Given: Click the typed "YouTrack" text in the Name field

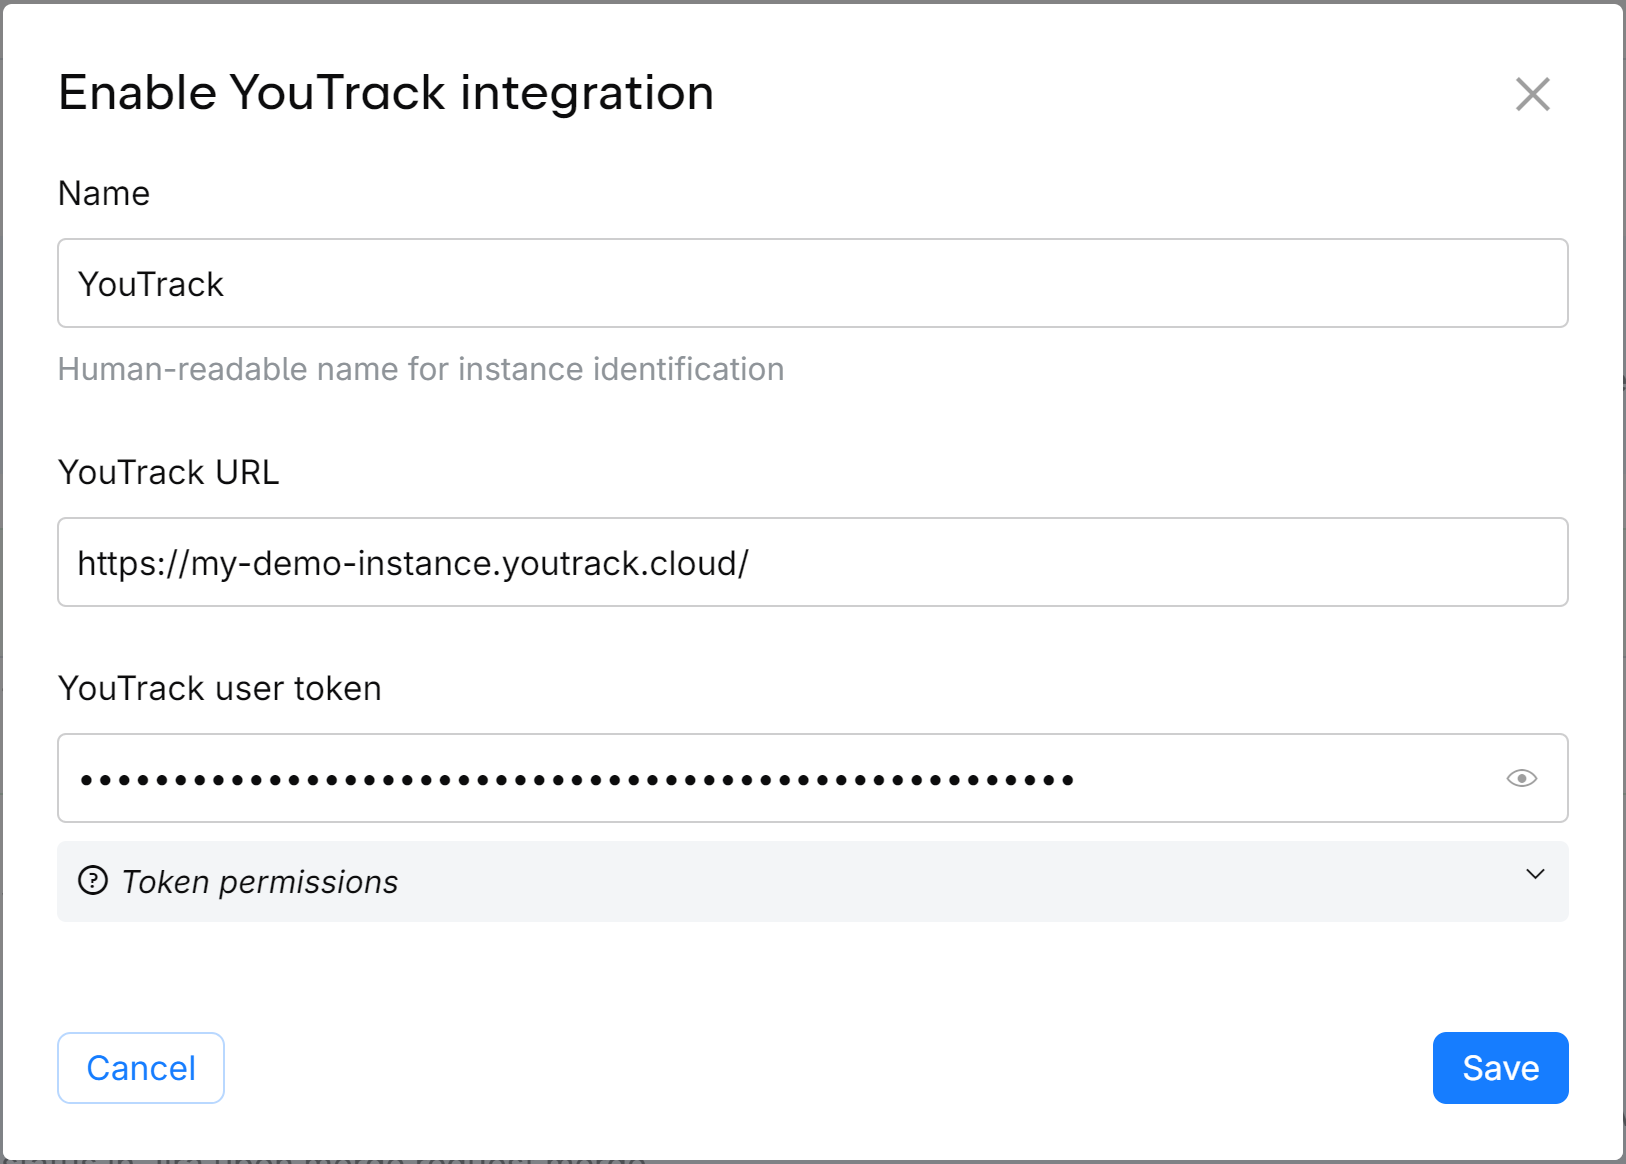Looking at the screenshot, I should tap(151, 284).
